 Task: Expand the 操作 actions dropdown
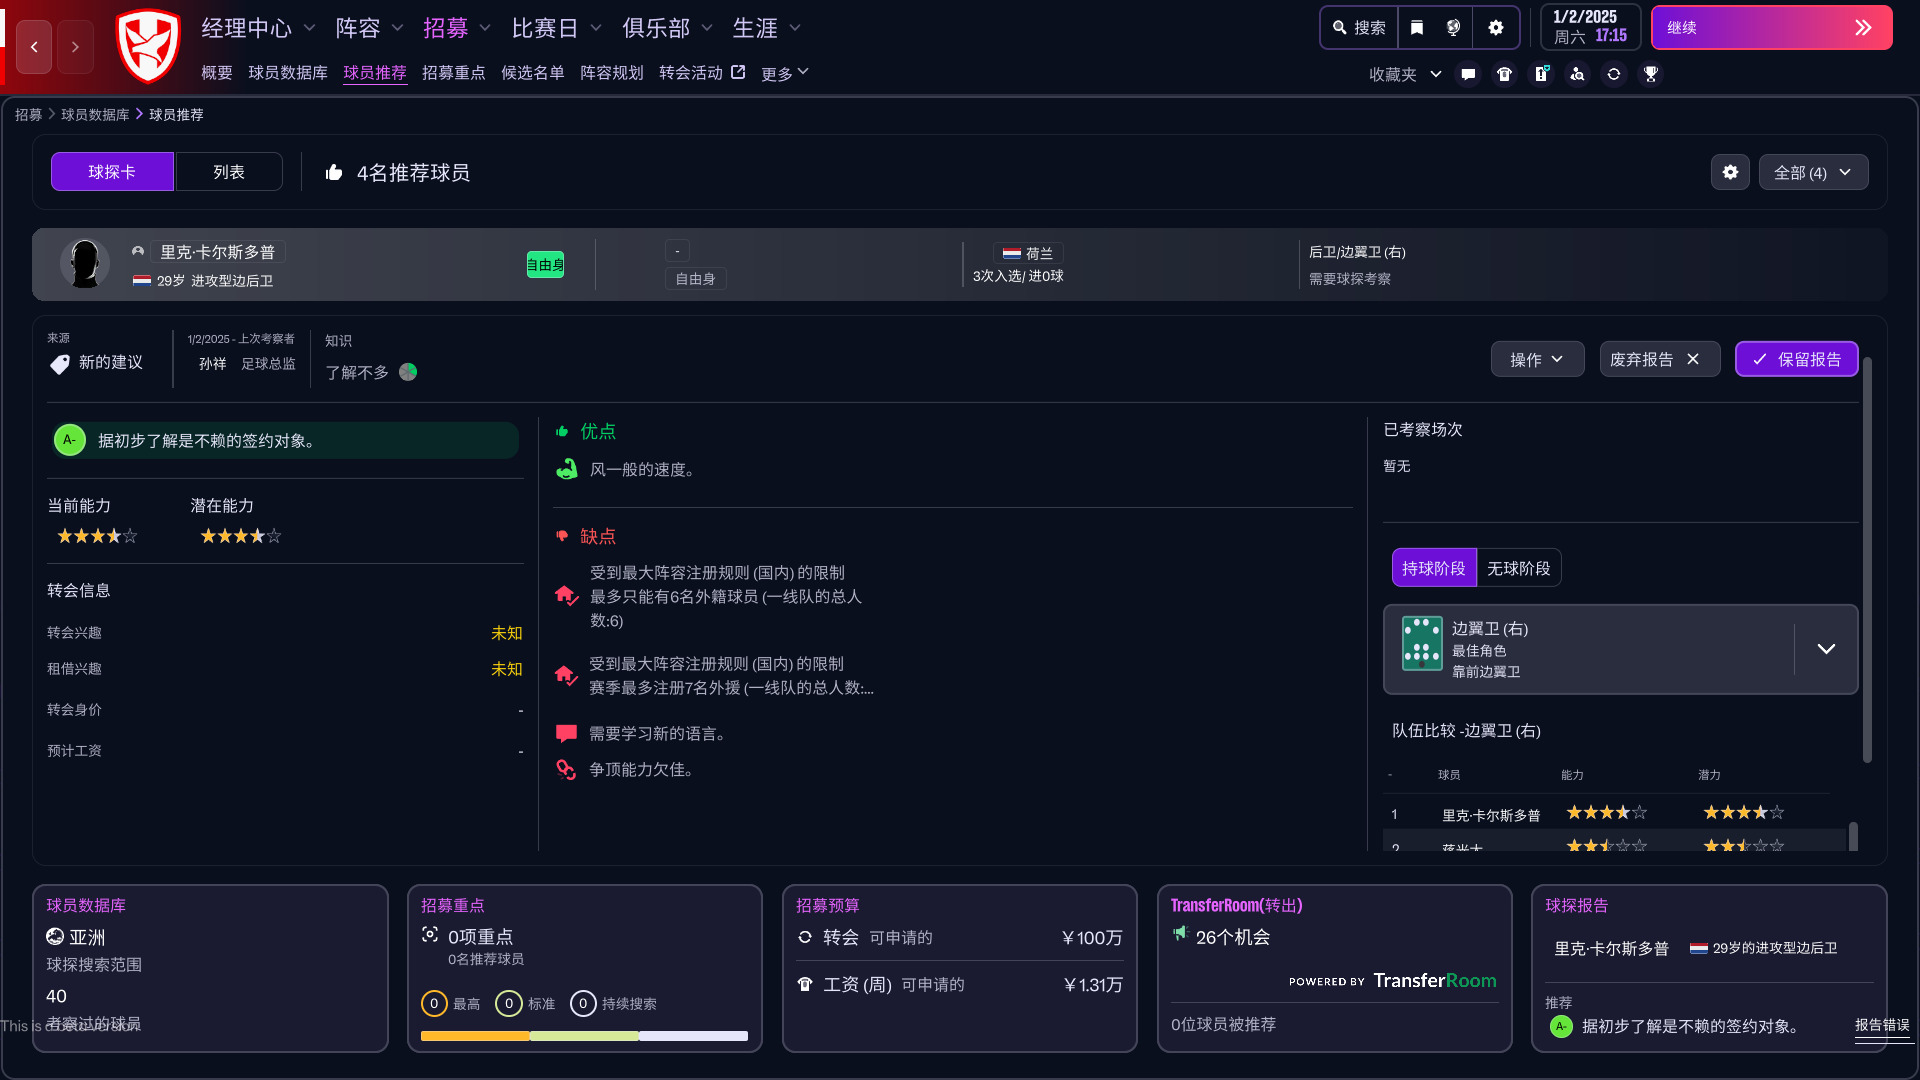(x=1536, y=359)
